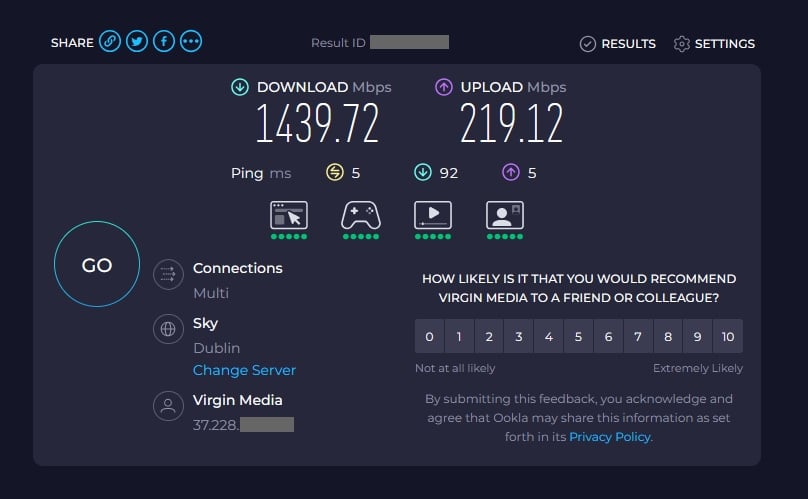Click the Connections Multi icon
This screenshot has width=808, height=499.
168,275
